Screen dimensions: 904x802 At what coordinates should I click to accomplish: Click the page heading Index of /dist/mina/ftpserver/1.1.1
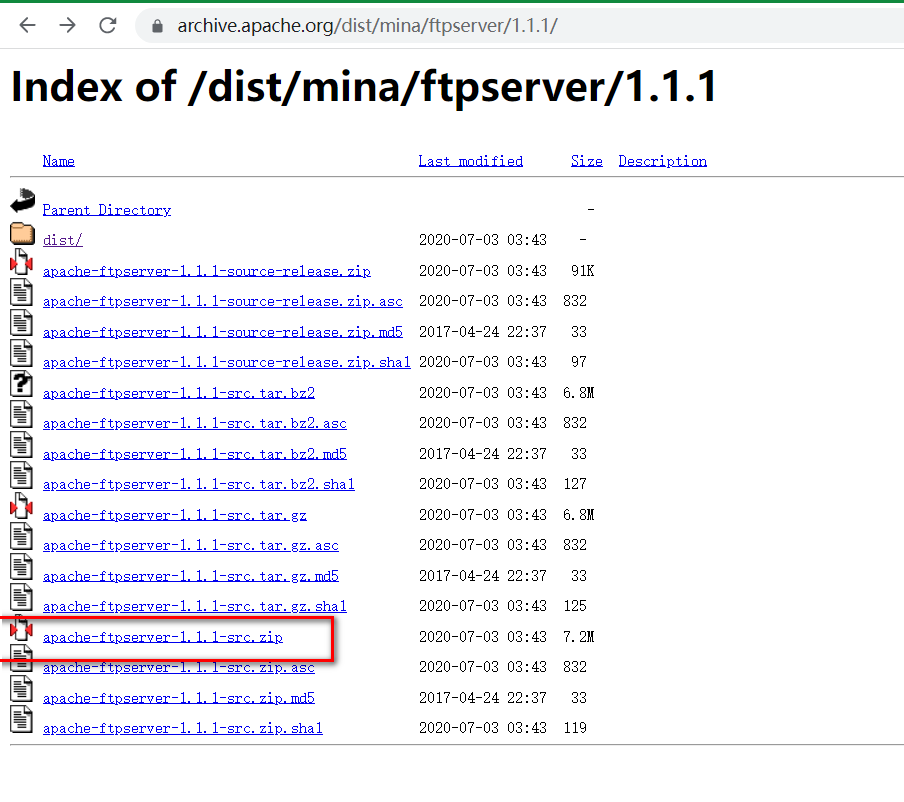tap(364, 87)
